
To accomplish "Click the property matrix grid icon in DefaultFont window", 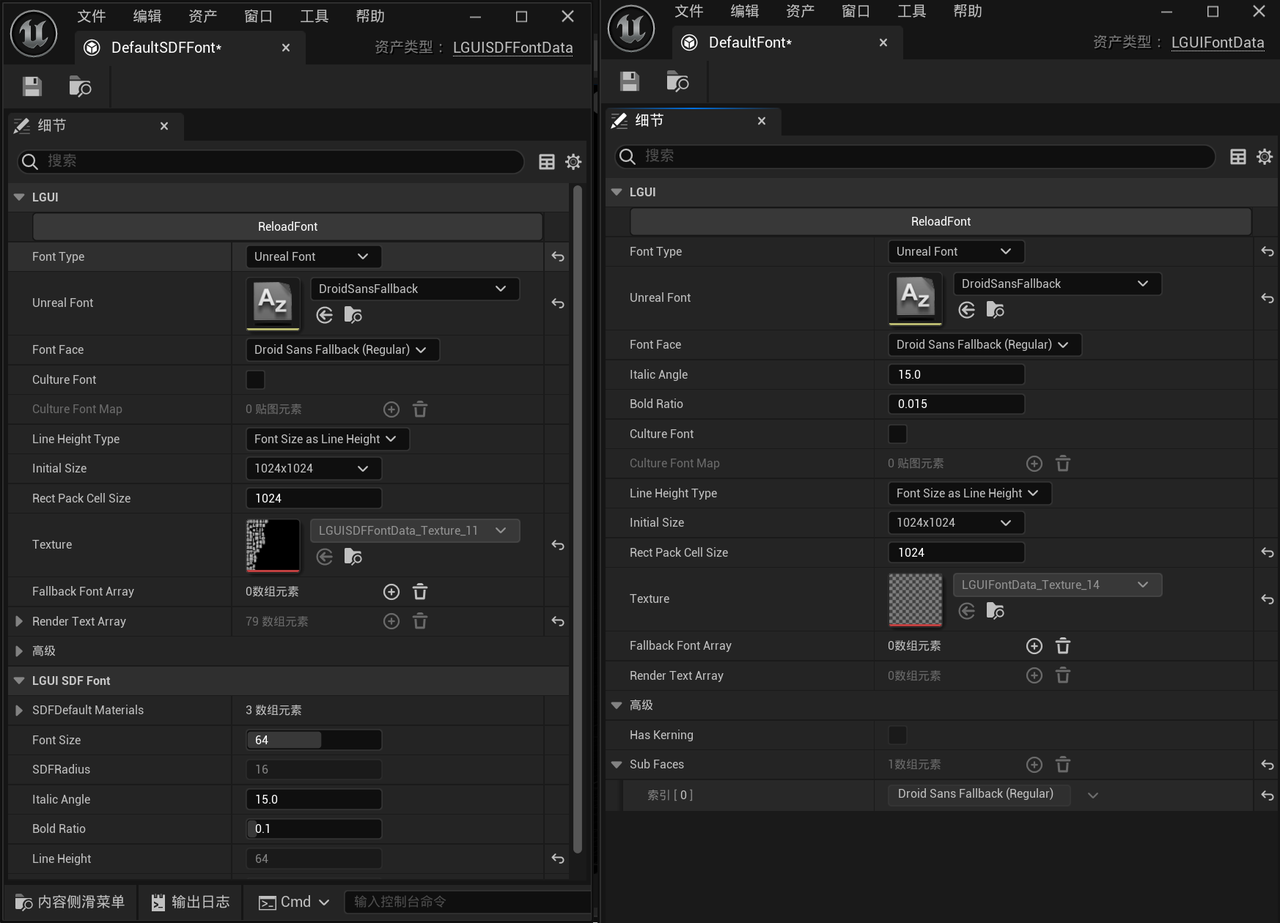I will 1238,157.
